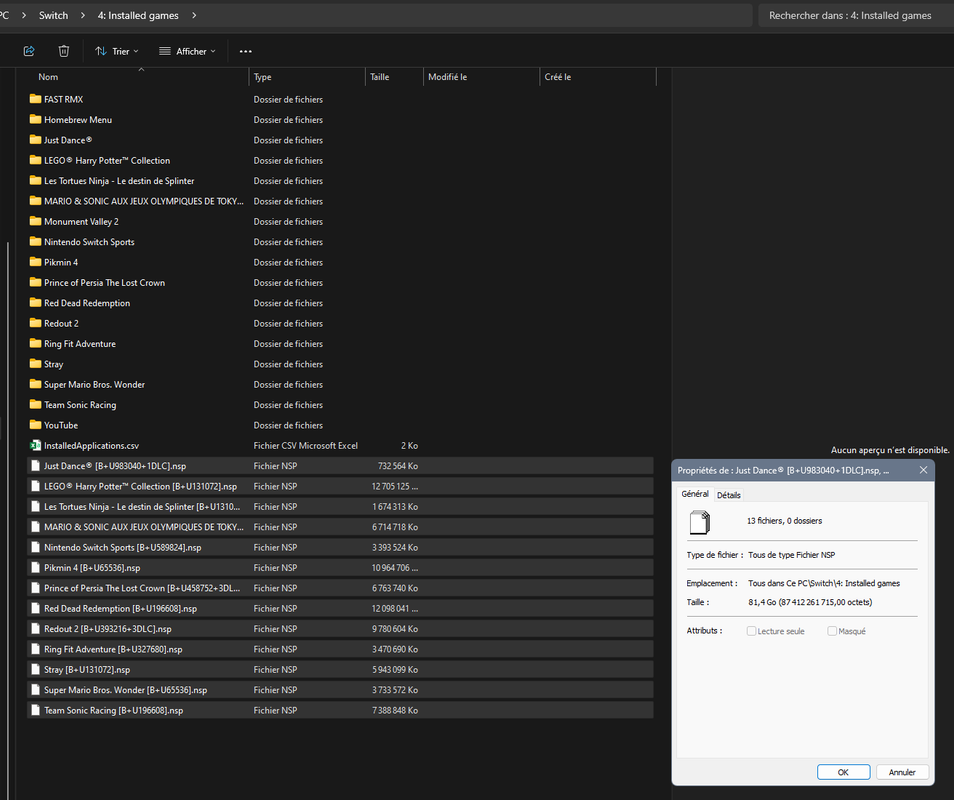
Task: Select the Nintendo Switch Sports folder icon
Action: [35, 242]
